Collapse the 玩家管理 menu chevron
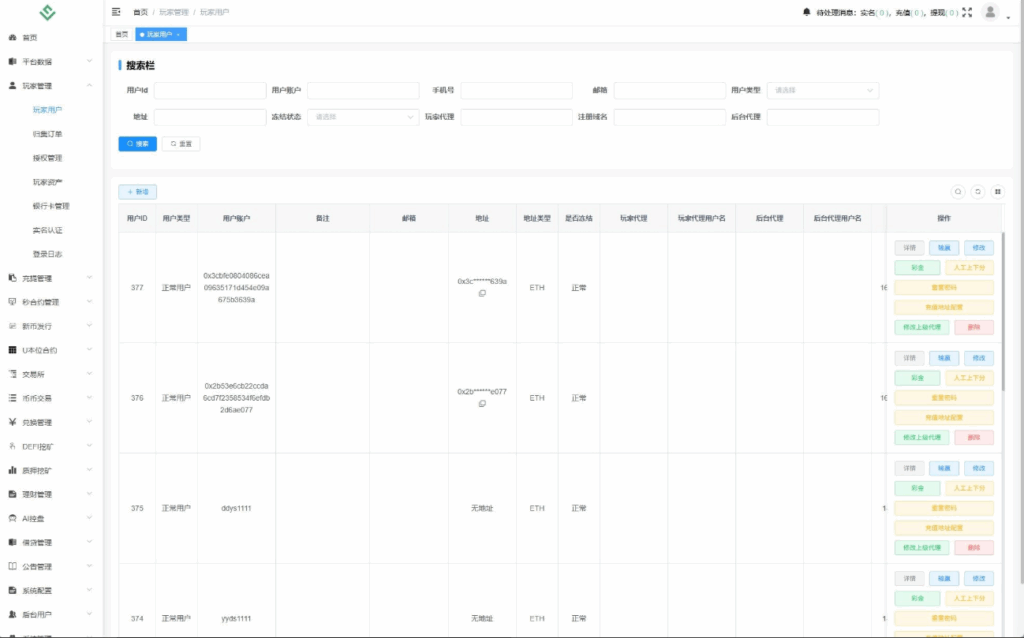Viewport: 1024px width, 638px height. pyautogui.click(x=89, y=86)
